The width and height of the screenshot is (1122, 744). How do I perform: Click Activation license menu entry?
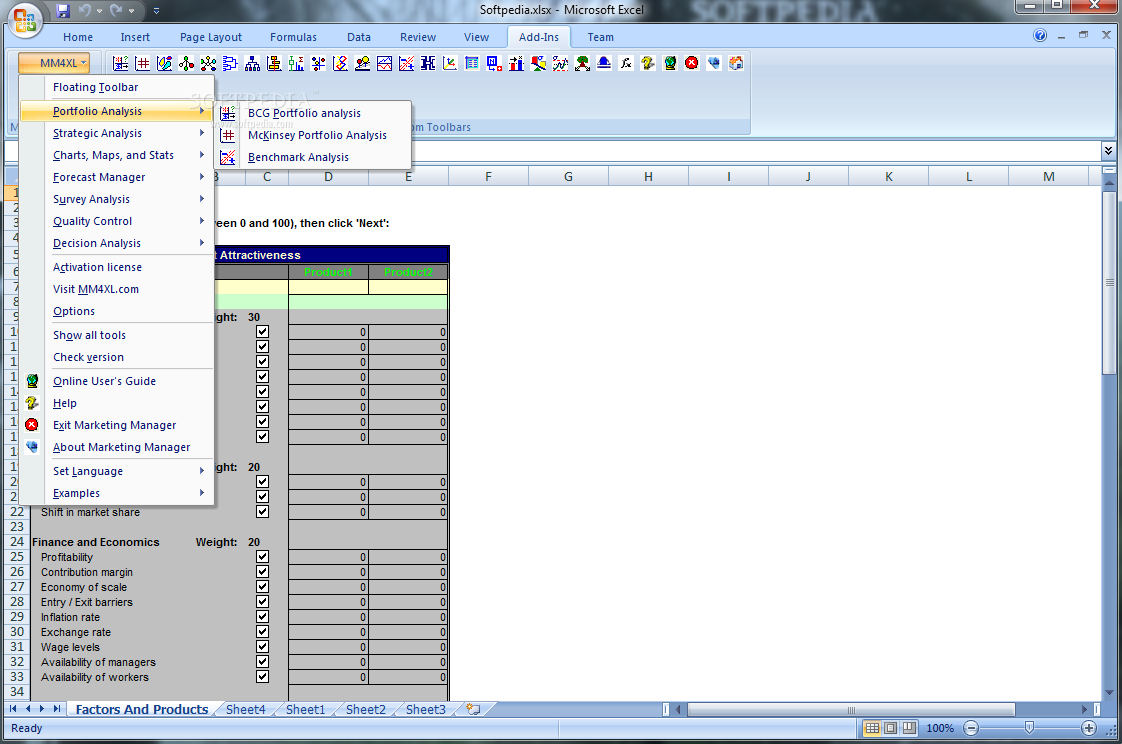117,267
